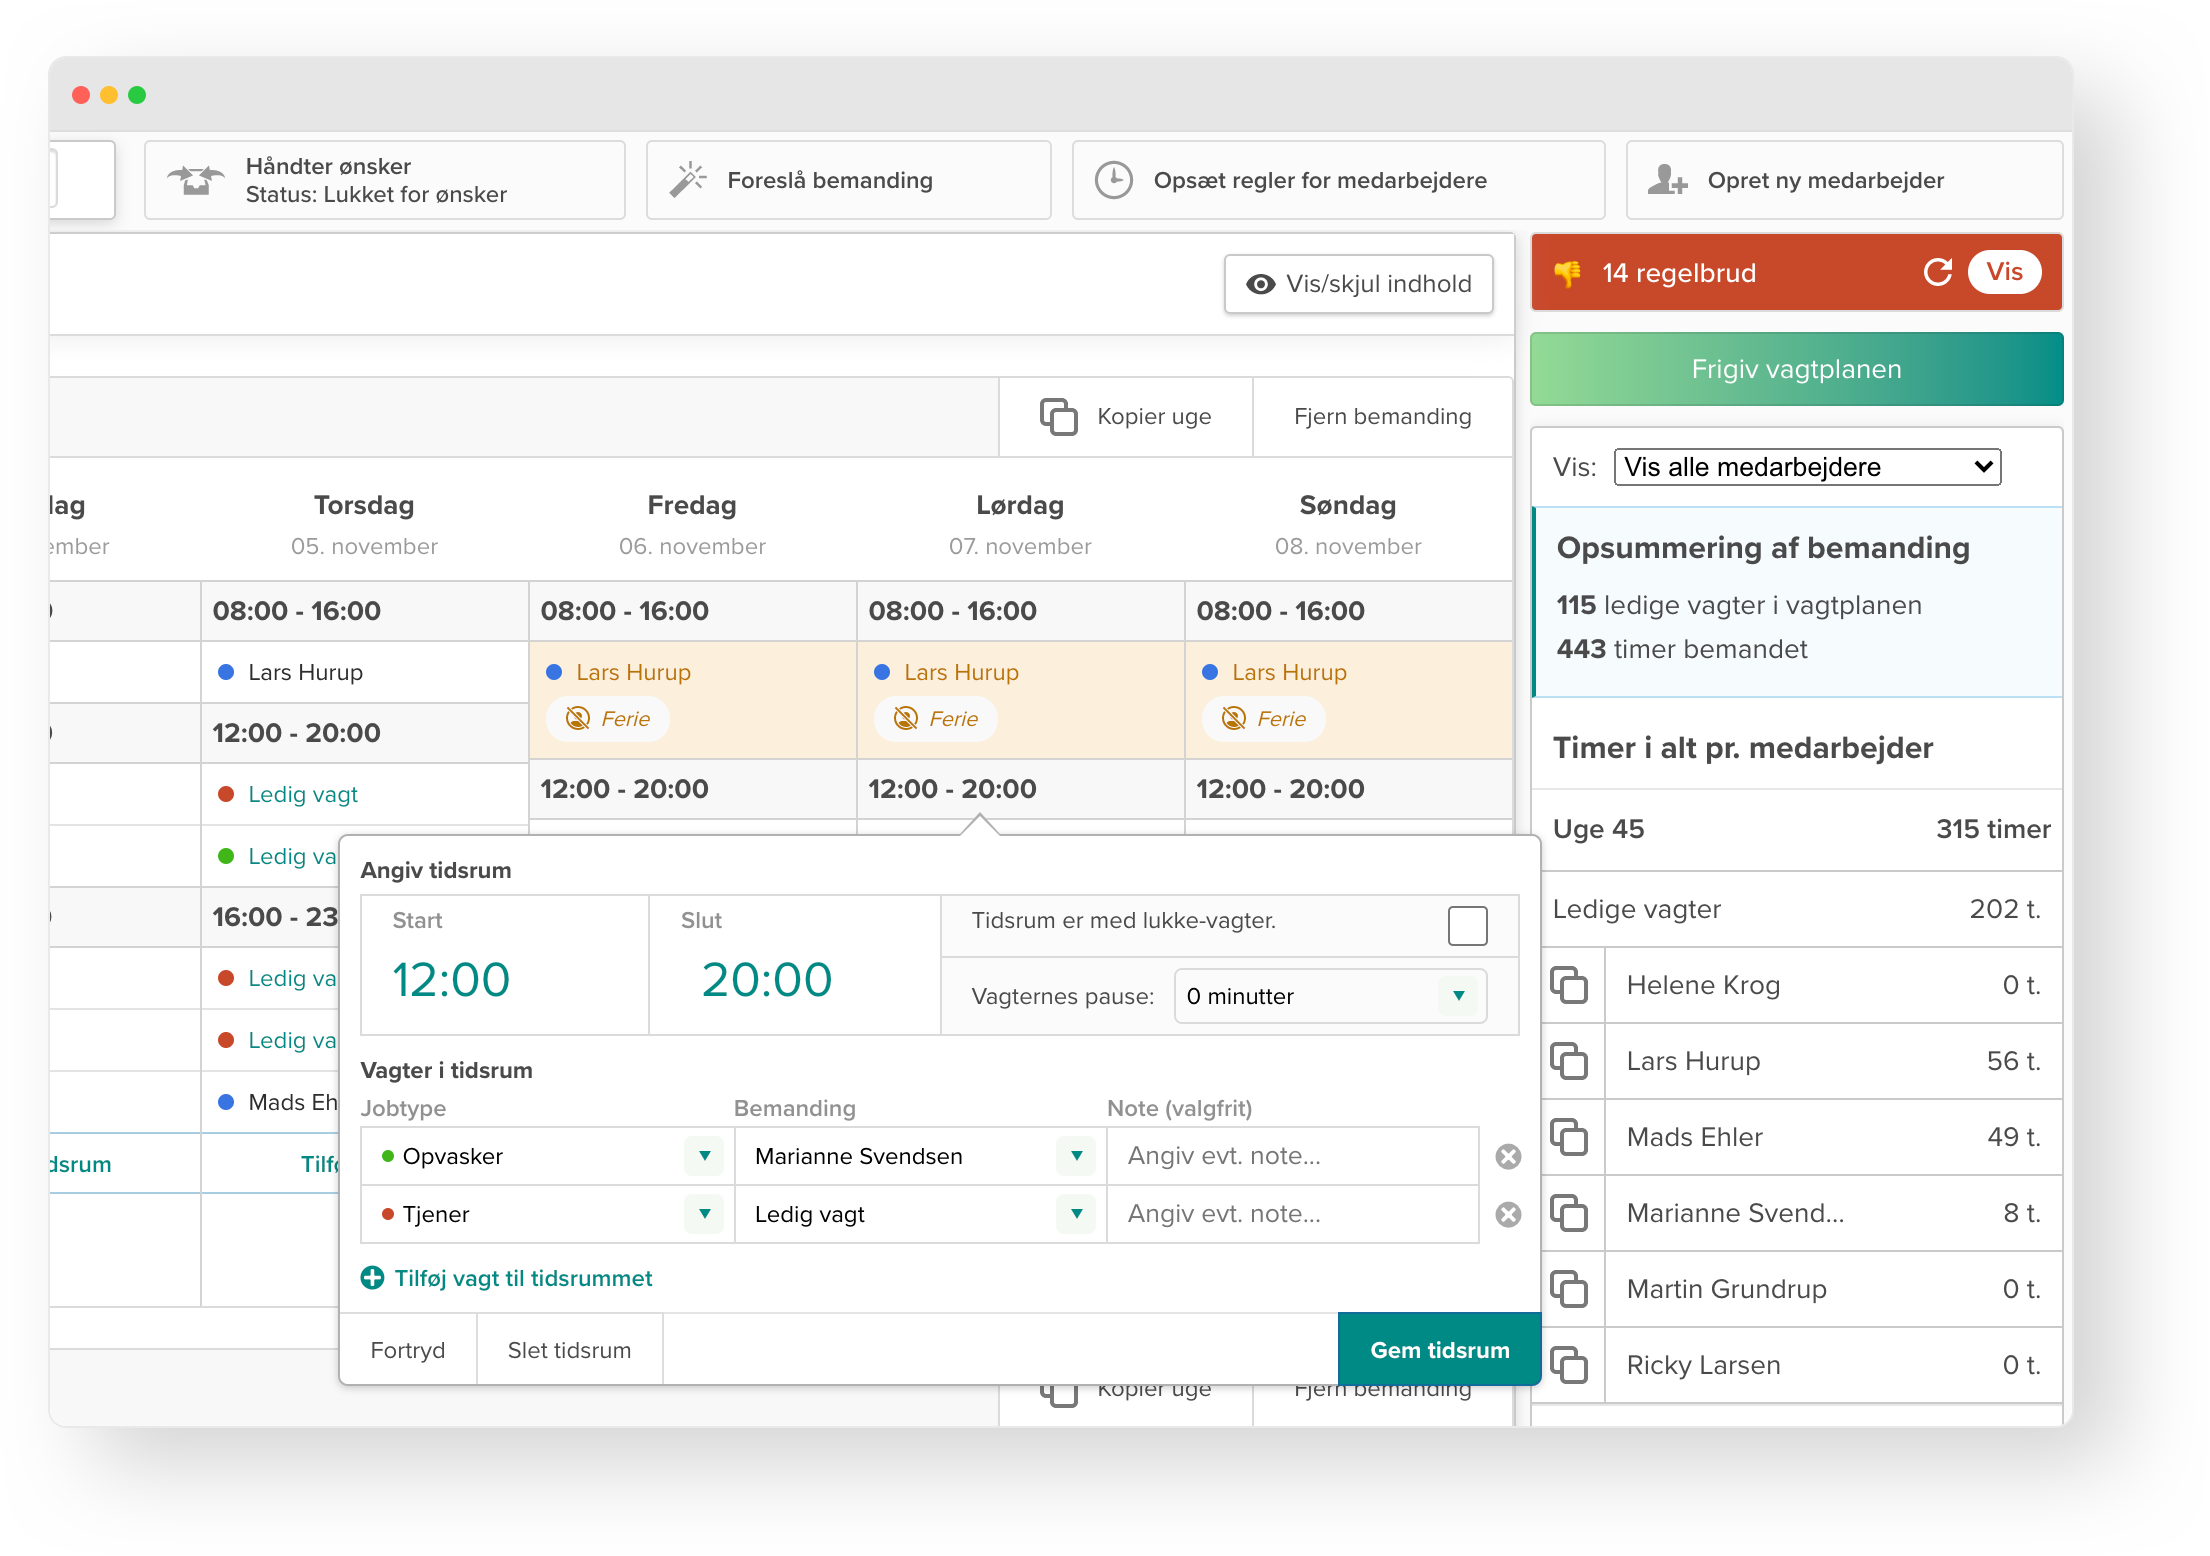Click the magic wand icon for Foreslå bemanding
Image resolution: width=2210 pixels, height=1556 pixels.
pyautogui.click(x=689, y=180)
